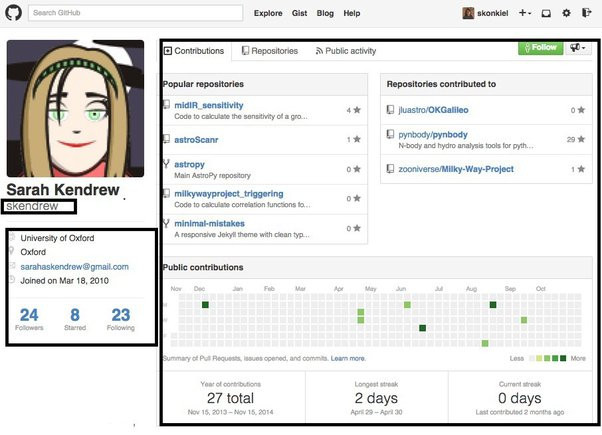Expand the create new plus dropdown
Screen dimensions: 602x435
[526, 14]
